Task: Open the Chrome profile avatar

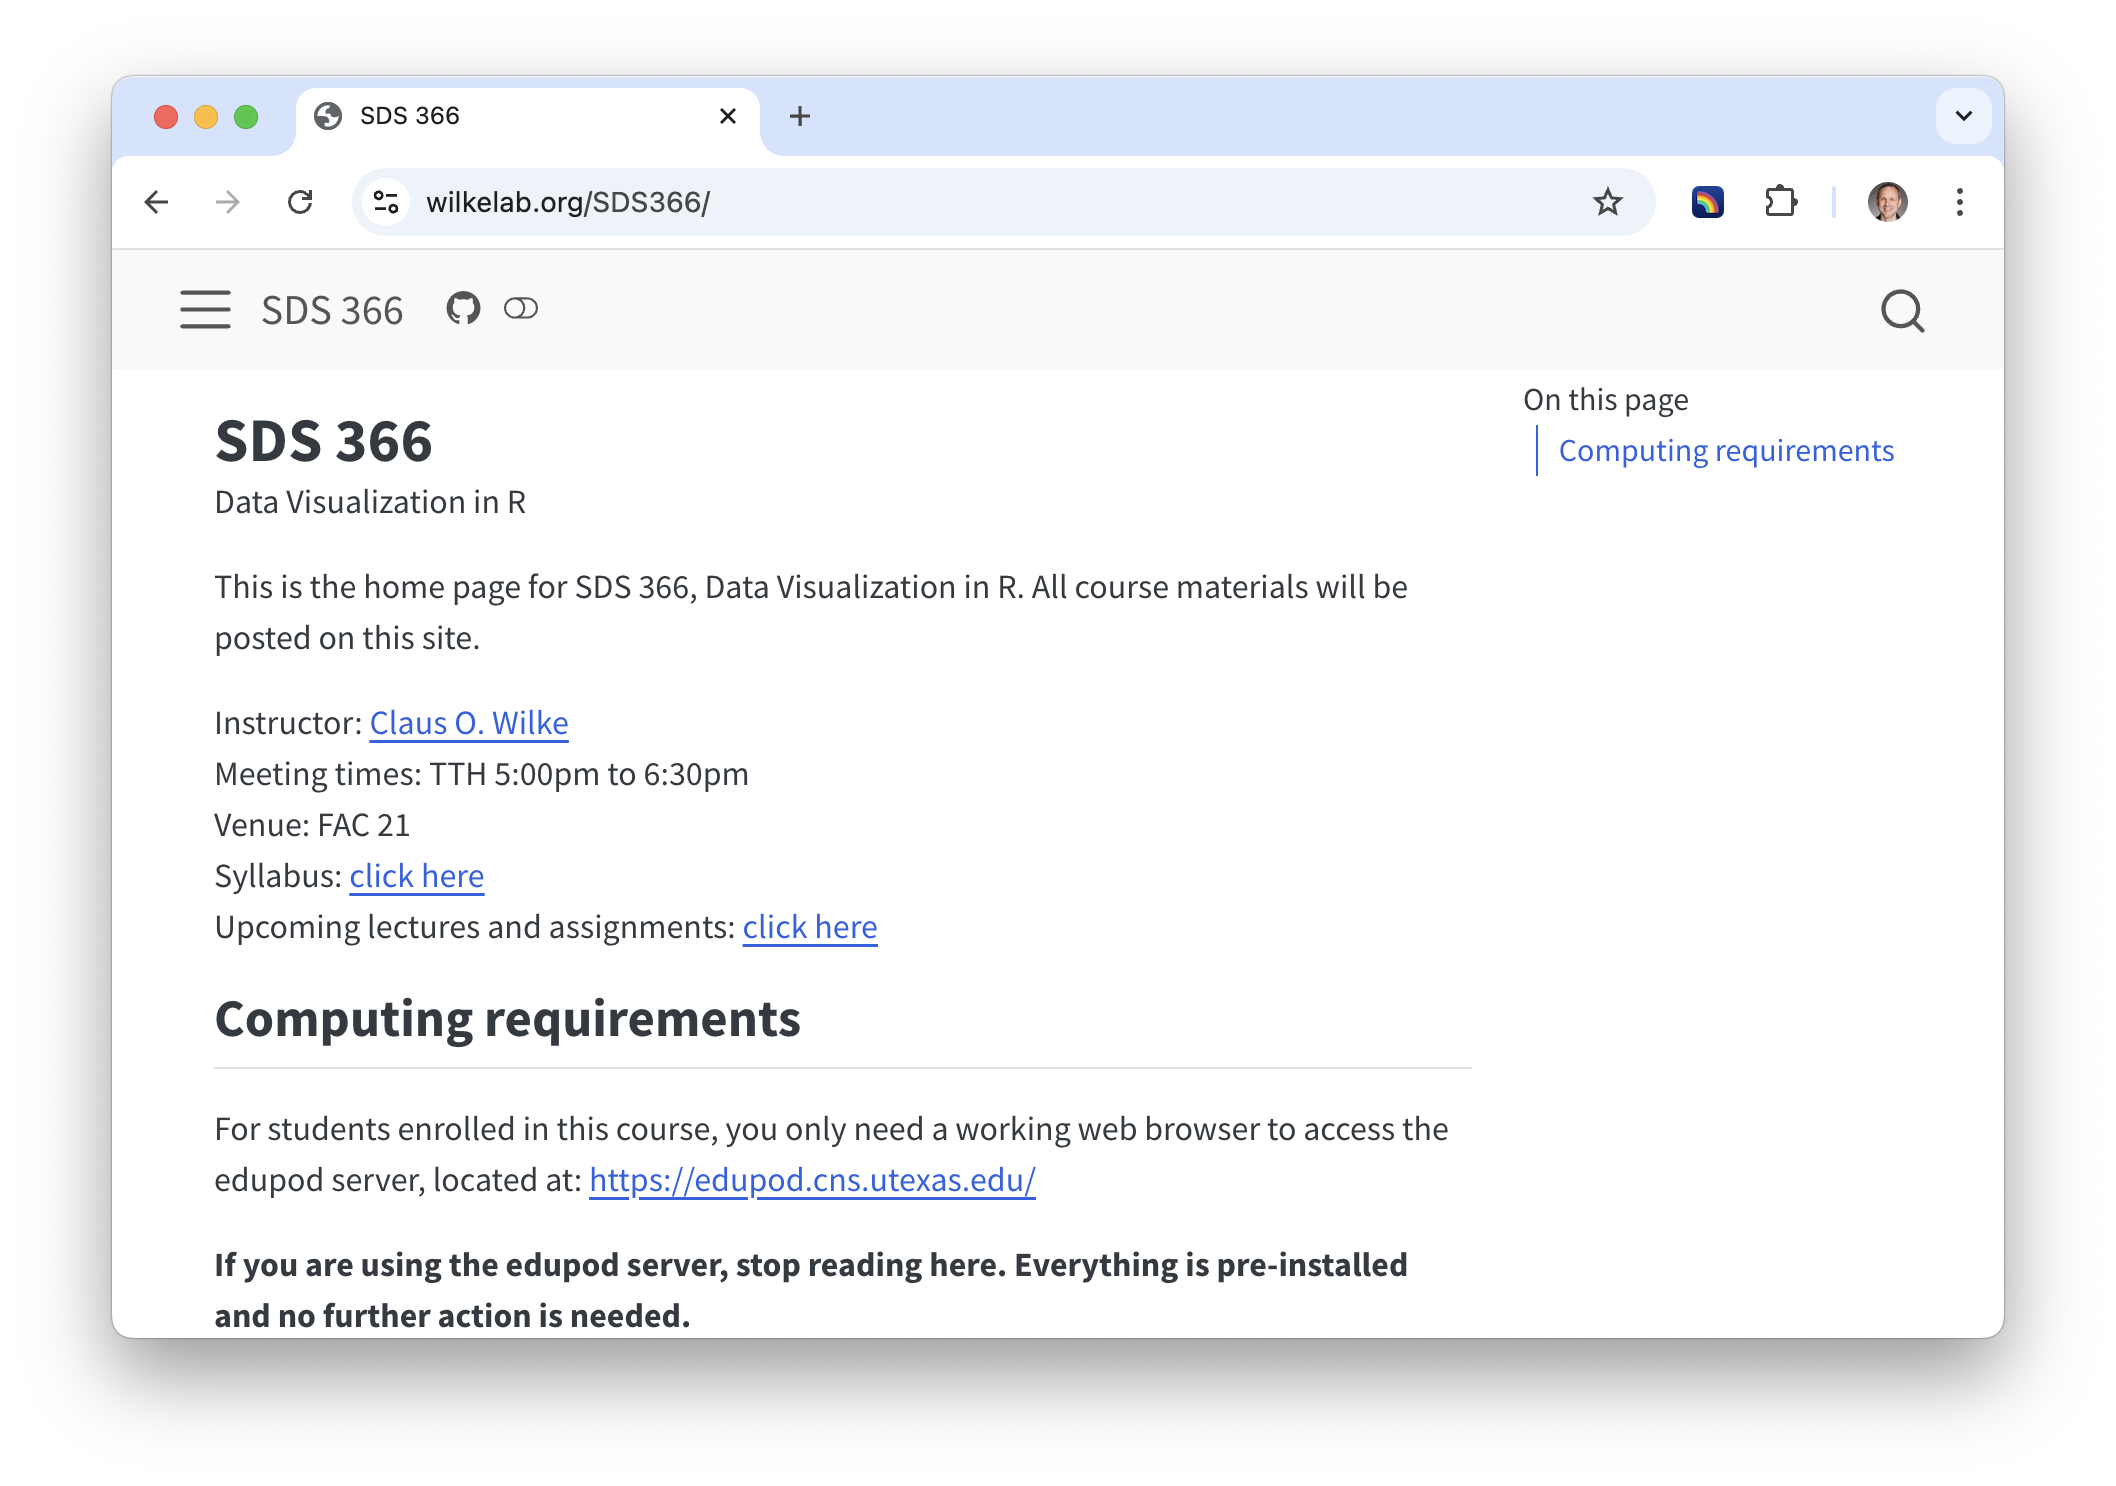Action: [x=1887, y=202]
